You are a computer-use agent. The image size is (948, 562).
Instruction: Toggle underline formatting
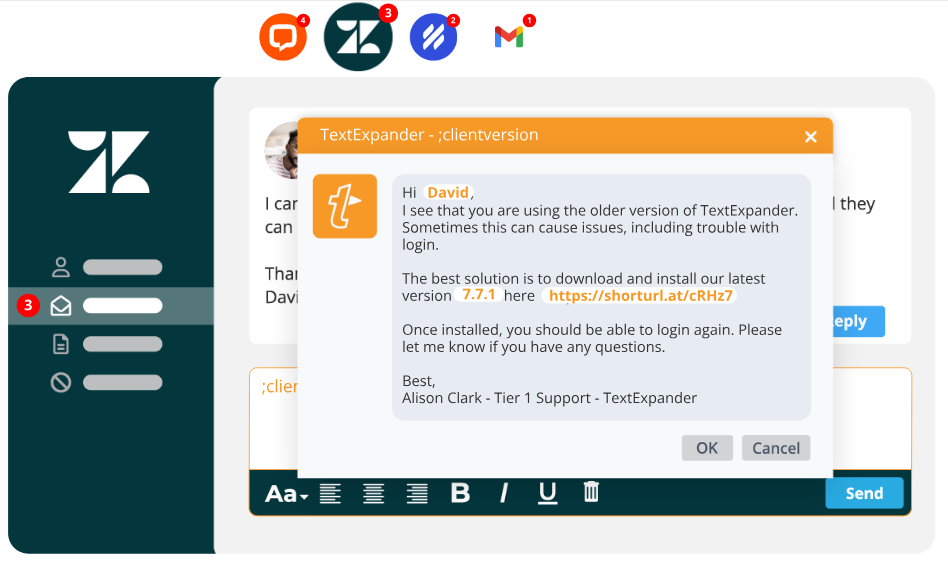tap(547, 493)
